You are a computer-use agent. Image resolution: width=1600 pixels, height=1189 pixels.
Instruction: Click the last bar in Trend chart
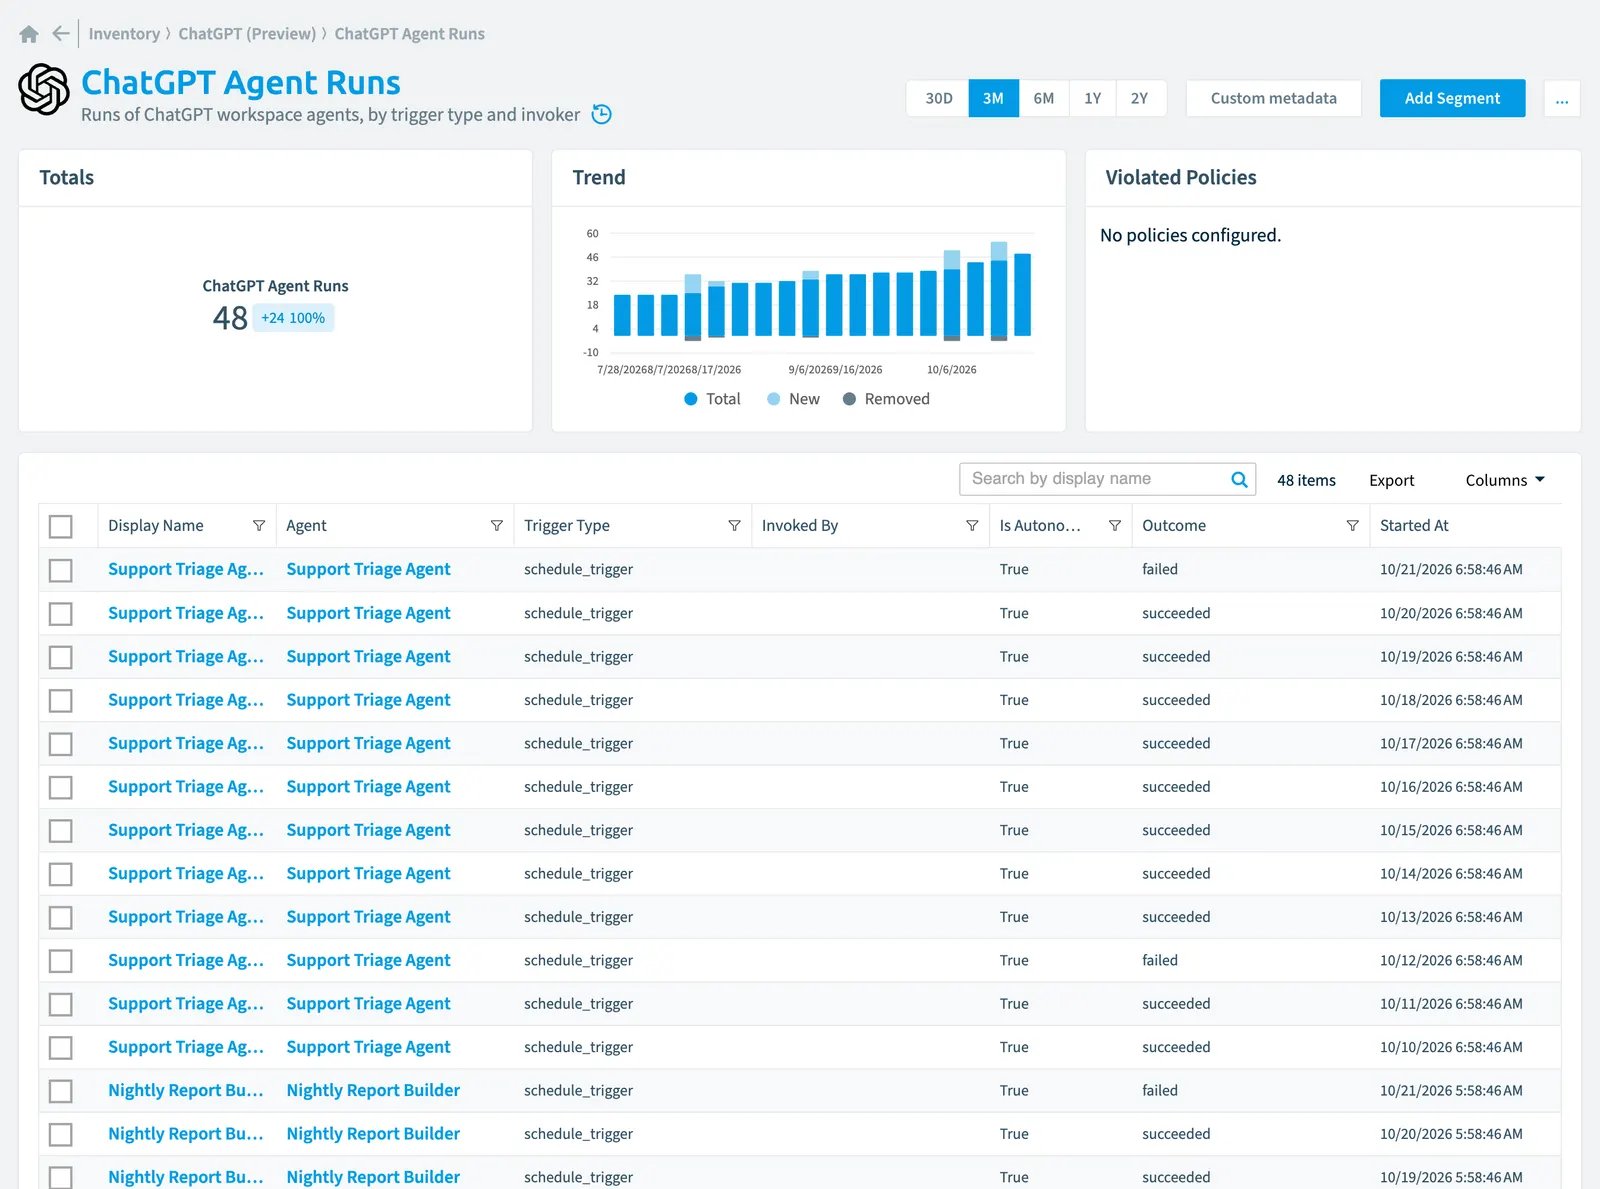coord(1022,295)
